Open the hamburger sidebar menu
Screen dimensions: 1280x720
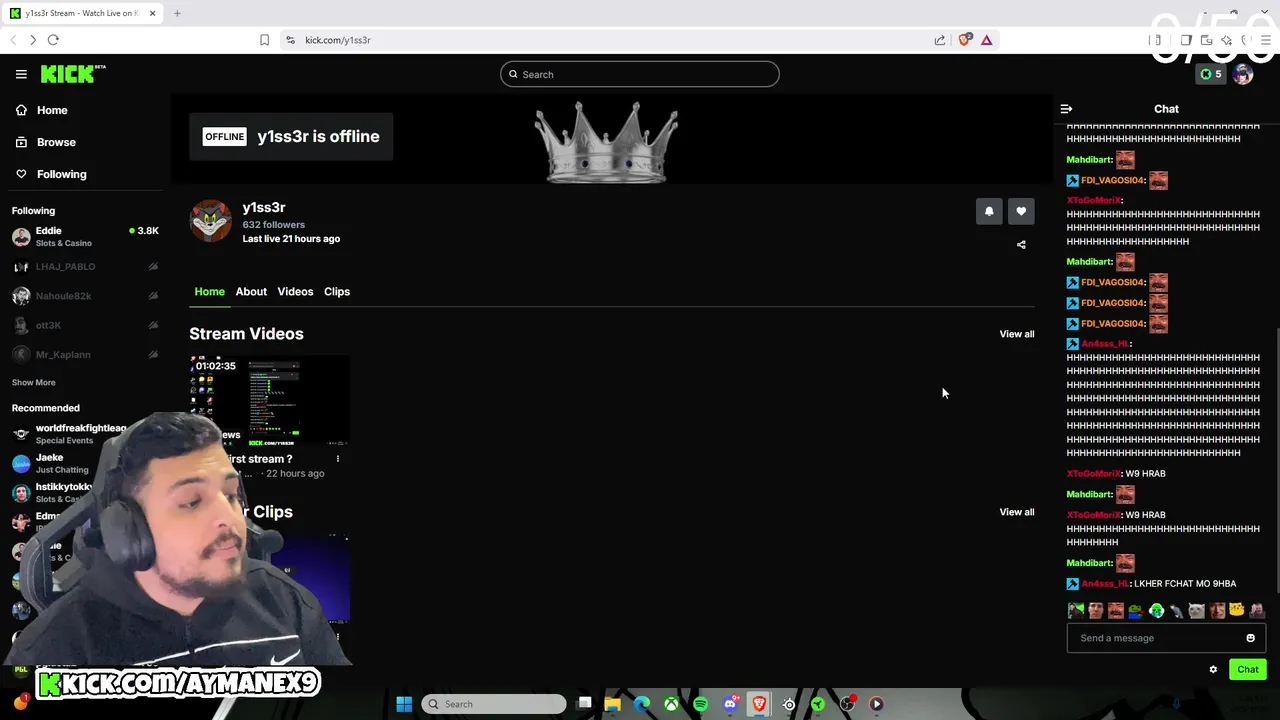21,74
